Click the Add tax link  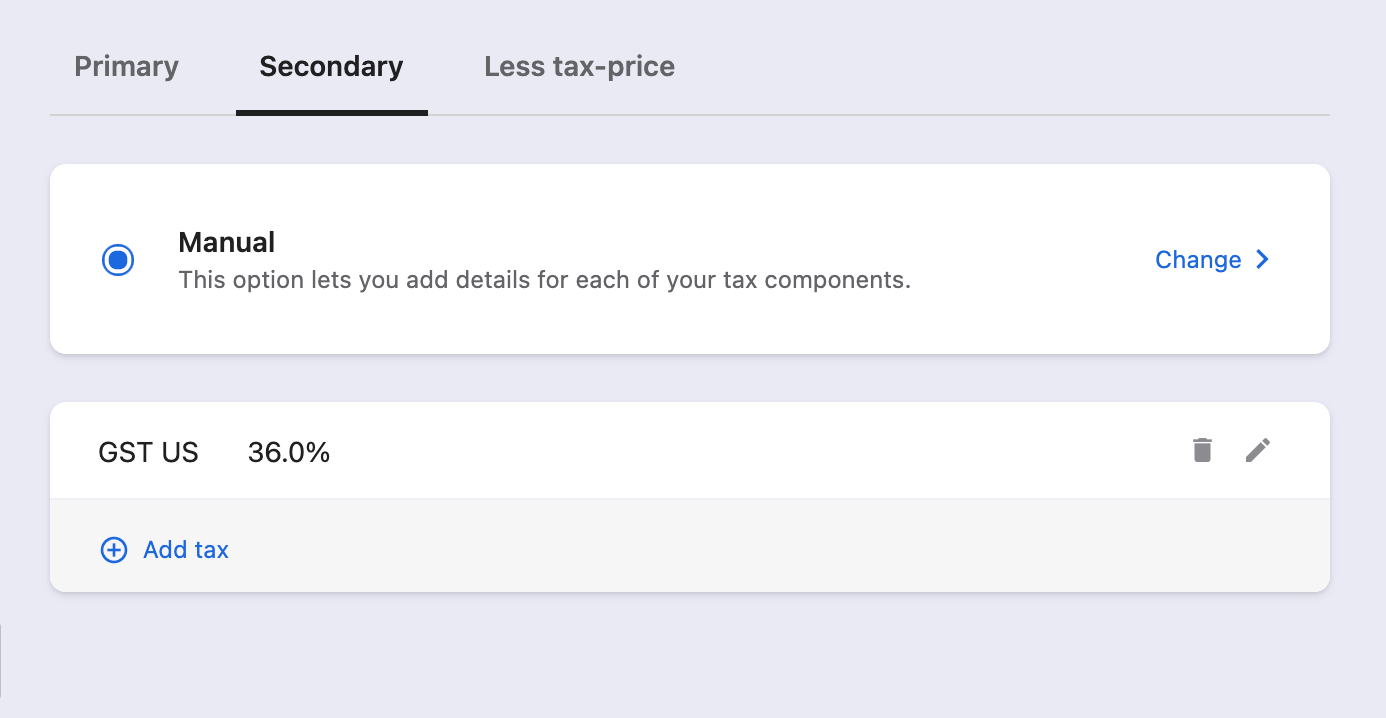[x=186, y=550]
